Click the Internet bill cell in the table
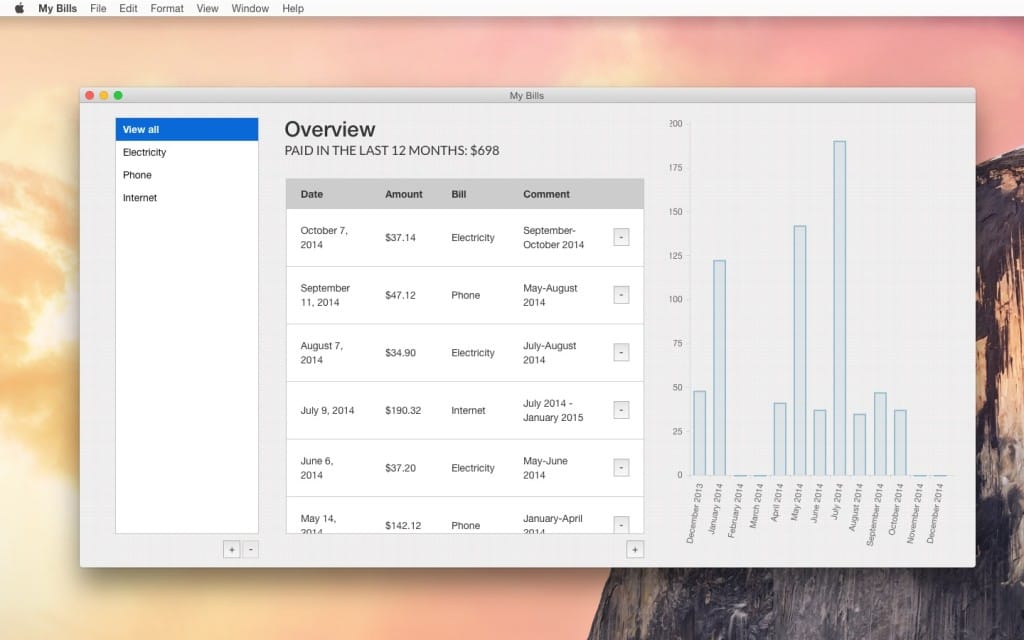The image size is (1024, 640). (468, 410)
